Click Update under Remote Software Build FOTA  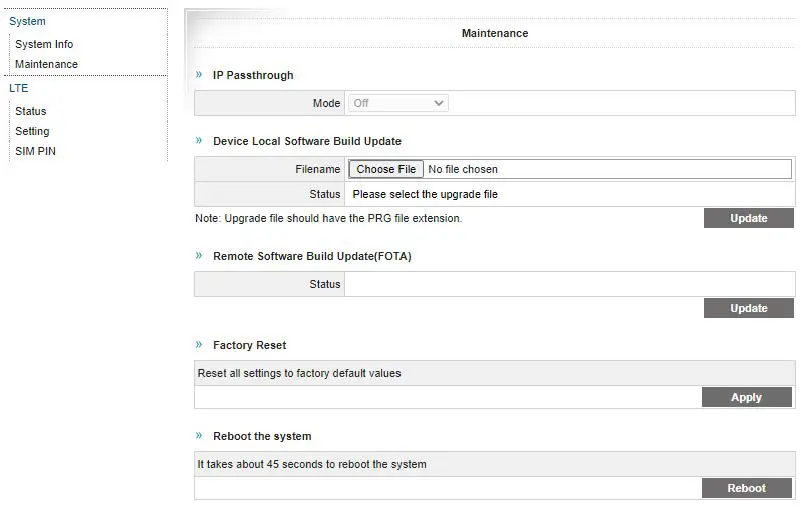pyautogui.click(x=748, y=308)
